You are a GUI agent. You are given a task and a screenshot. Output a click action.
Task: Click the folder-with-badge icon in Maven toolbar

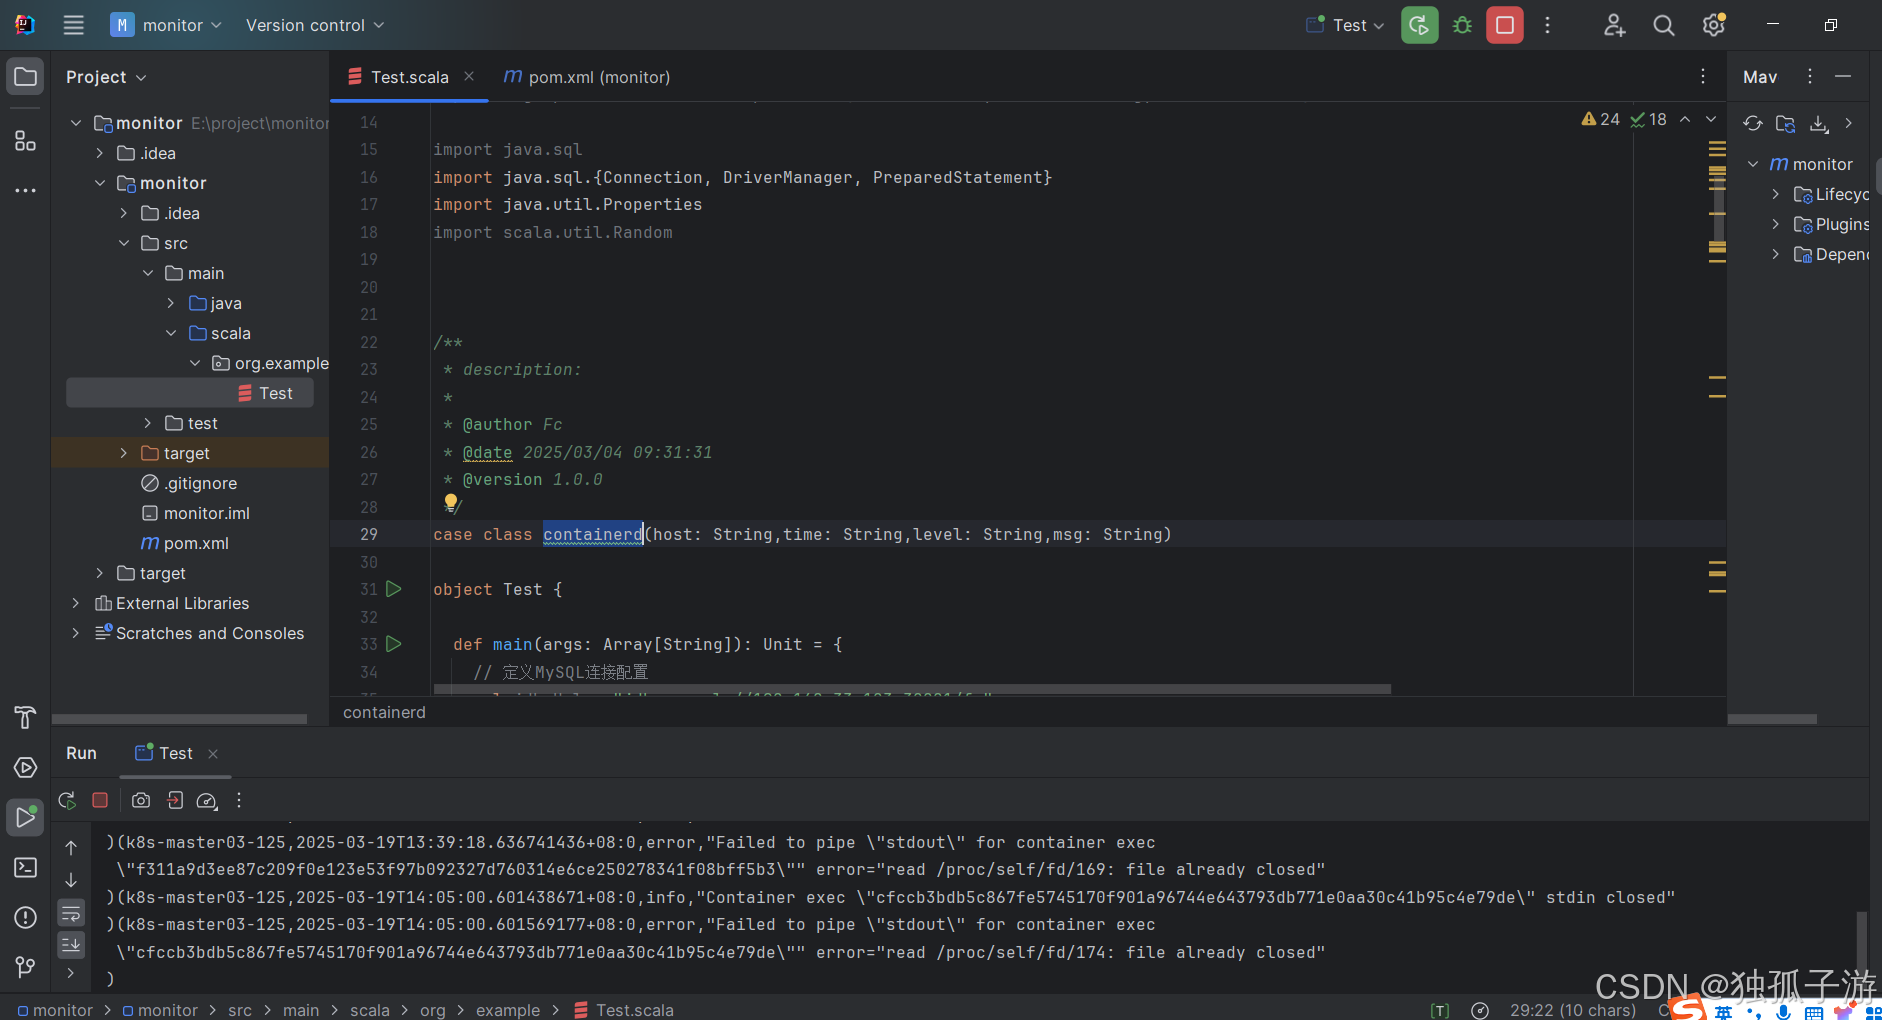[x=1785, y=123]
